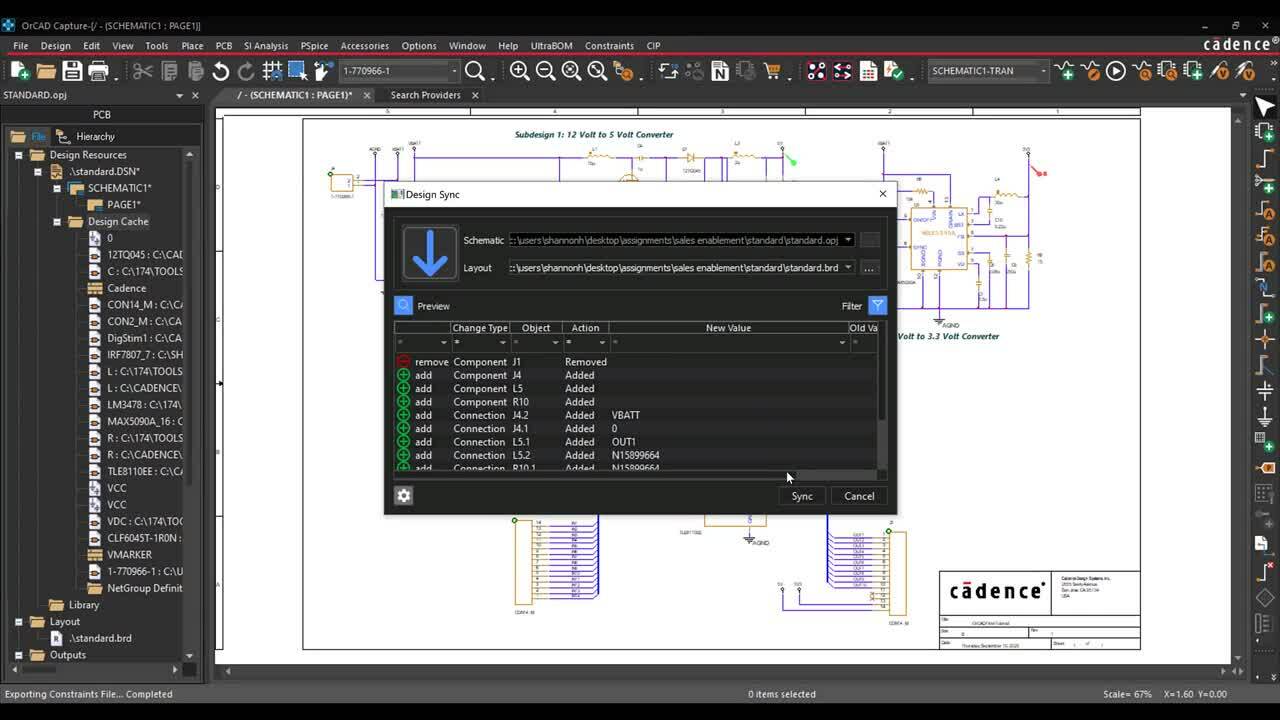Select the Zoom In tool

519,70
